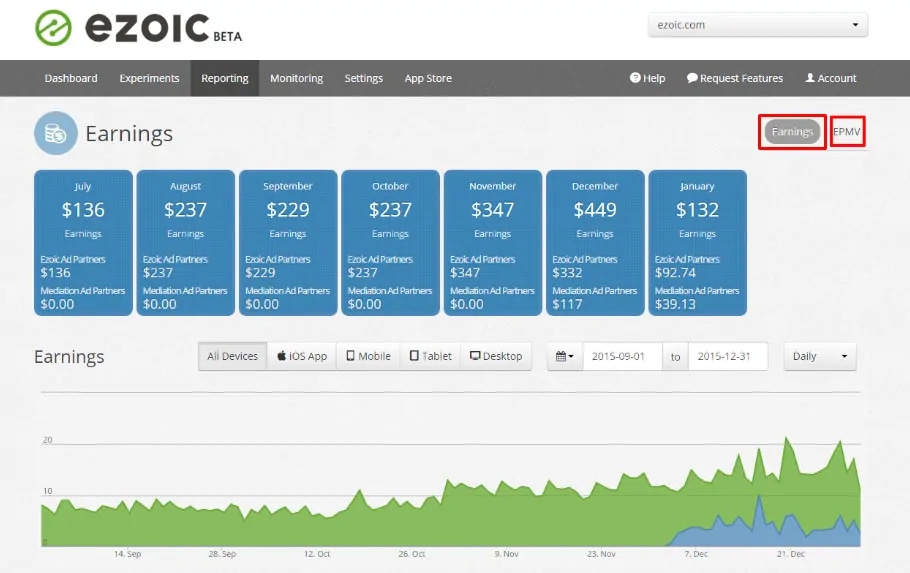The width and height of the screenshot is (910, 573).
Task: Click the $92.74 Ezoic Ad Partners value
Action: (675, 272)
